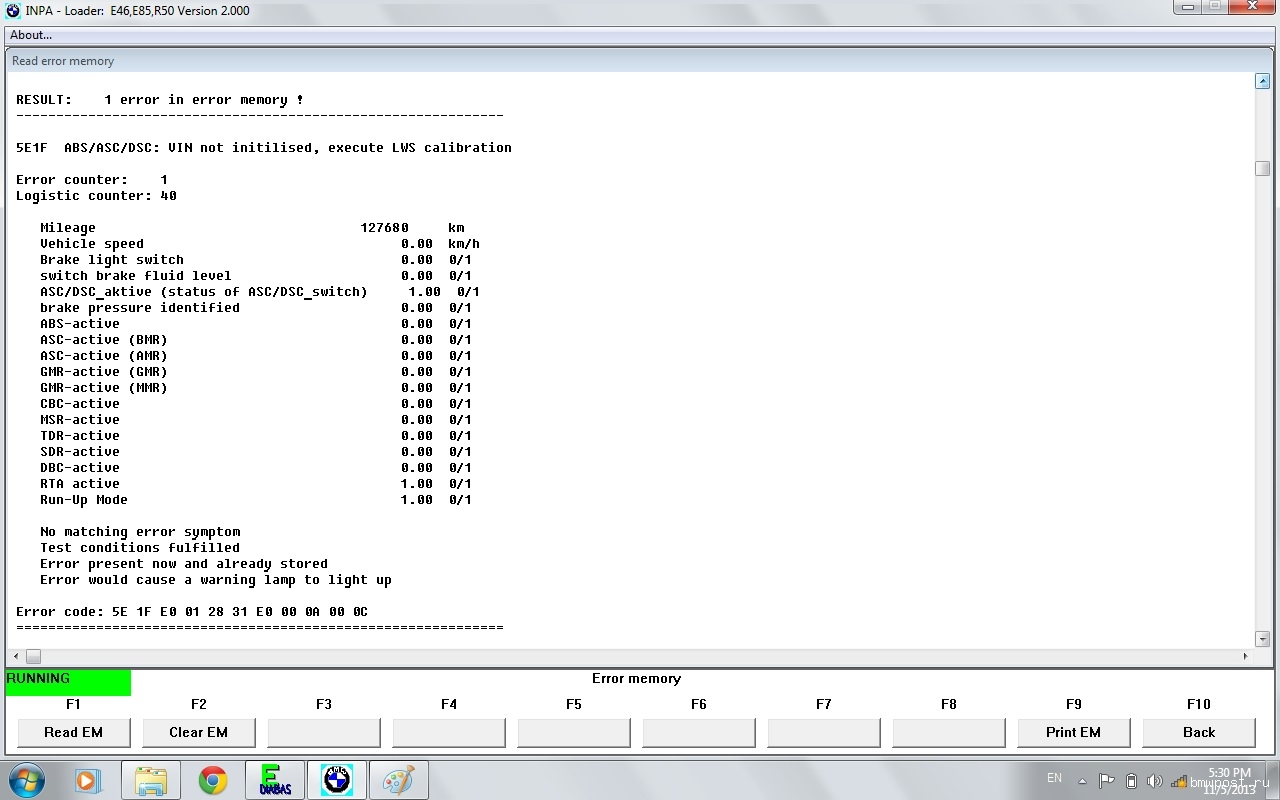Select the BMW INPA taskbar icon
This screenshot has width=1280, height=800.
[337, 780]
